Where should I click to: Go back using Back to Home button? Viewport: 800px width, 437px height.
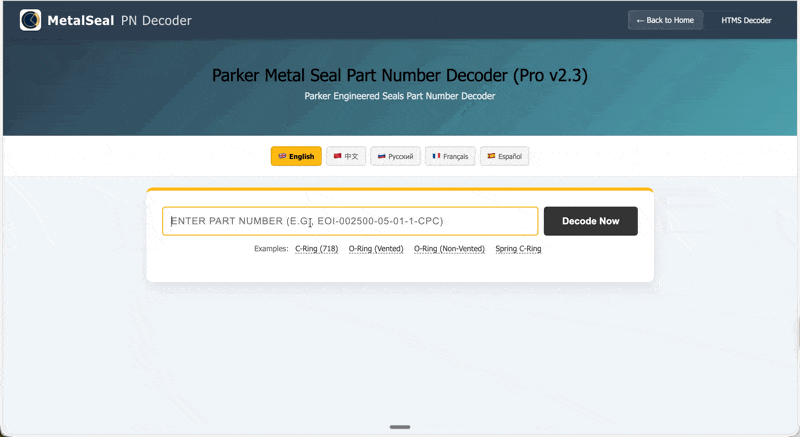(665, 20)
